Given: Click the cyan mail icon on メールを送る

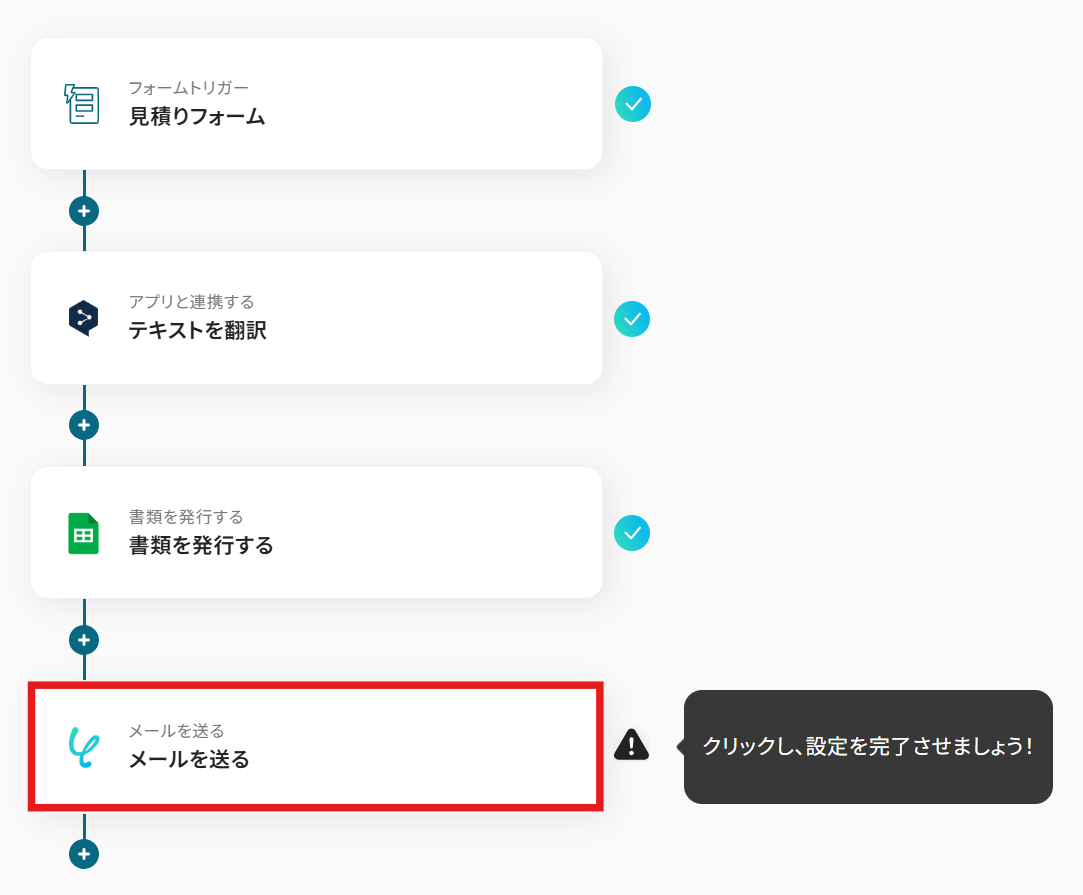Looking at the screenshot, I should 84,747.
